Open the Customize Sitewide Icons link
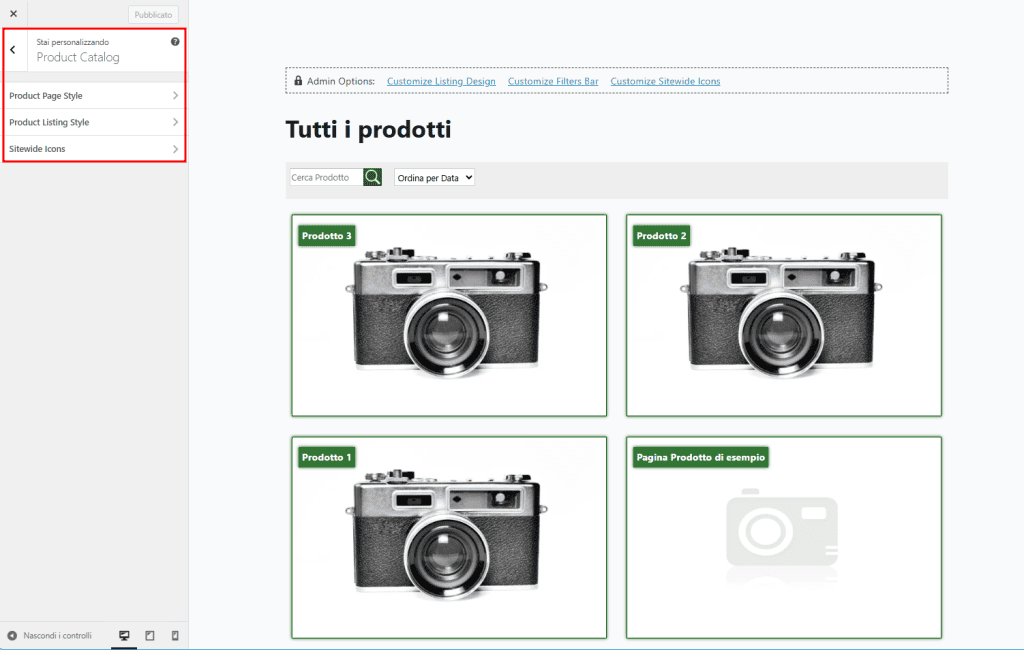This screenshot has width=1024, height=650. click(x=665, y=81)
